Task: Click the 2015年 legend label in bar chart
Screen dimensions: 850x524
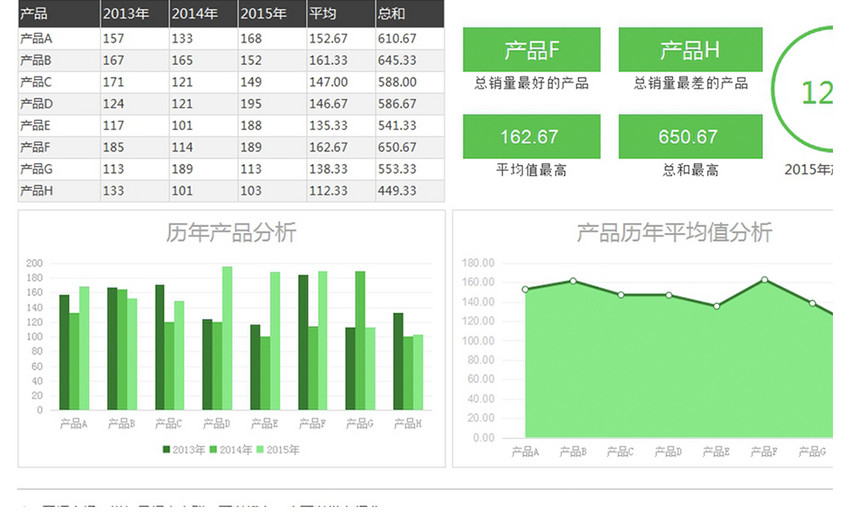Action: tap(282, 450)
